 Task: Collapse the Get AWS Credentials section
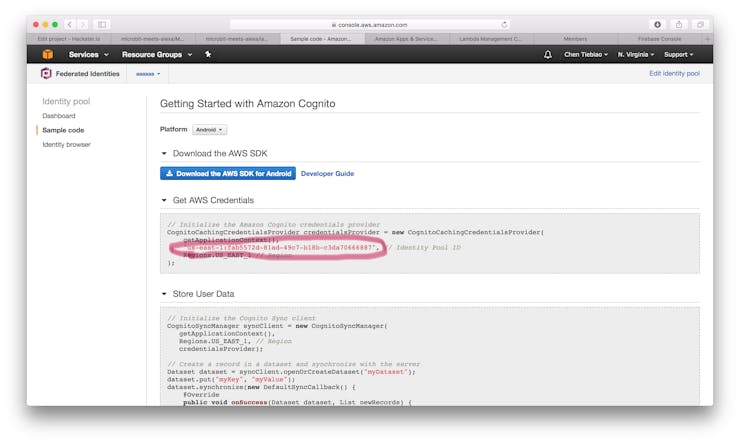[164, 200]
